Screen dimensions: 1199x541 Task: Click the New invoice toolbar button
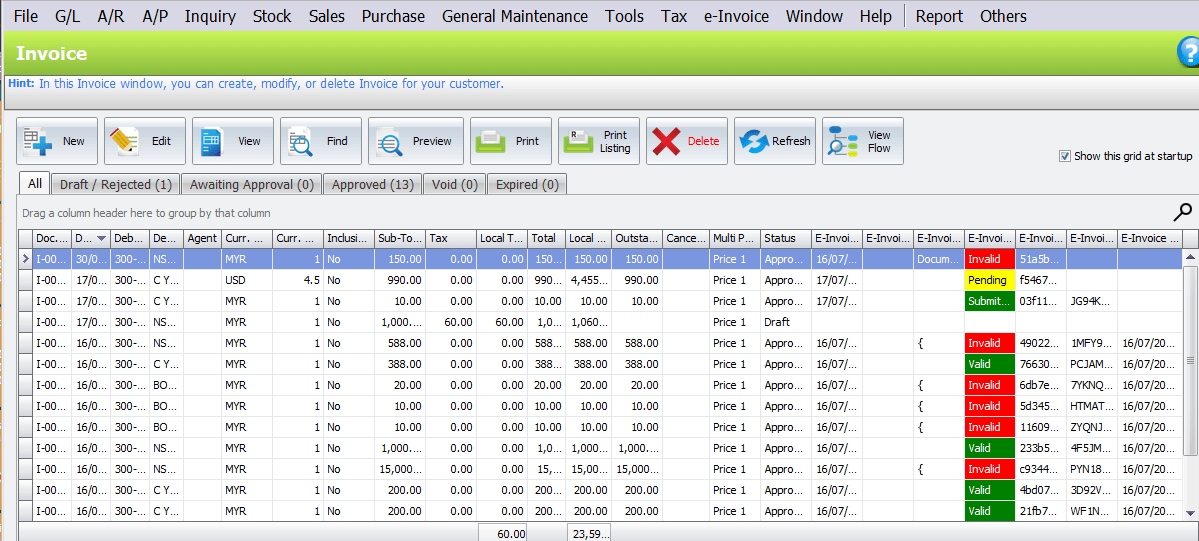coord(57,141)
